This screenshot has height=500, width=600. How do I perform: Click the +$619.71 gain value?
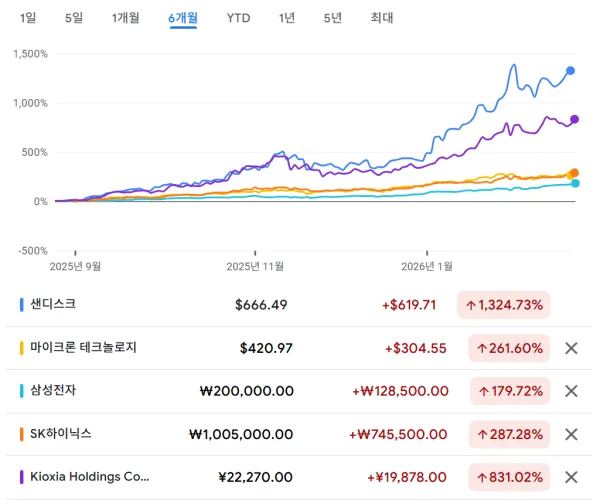(409, 305)
